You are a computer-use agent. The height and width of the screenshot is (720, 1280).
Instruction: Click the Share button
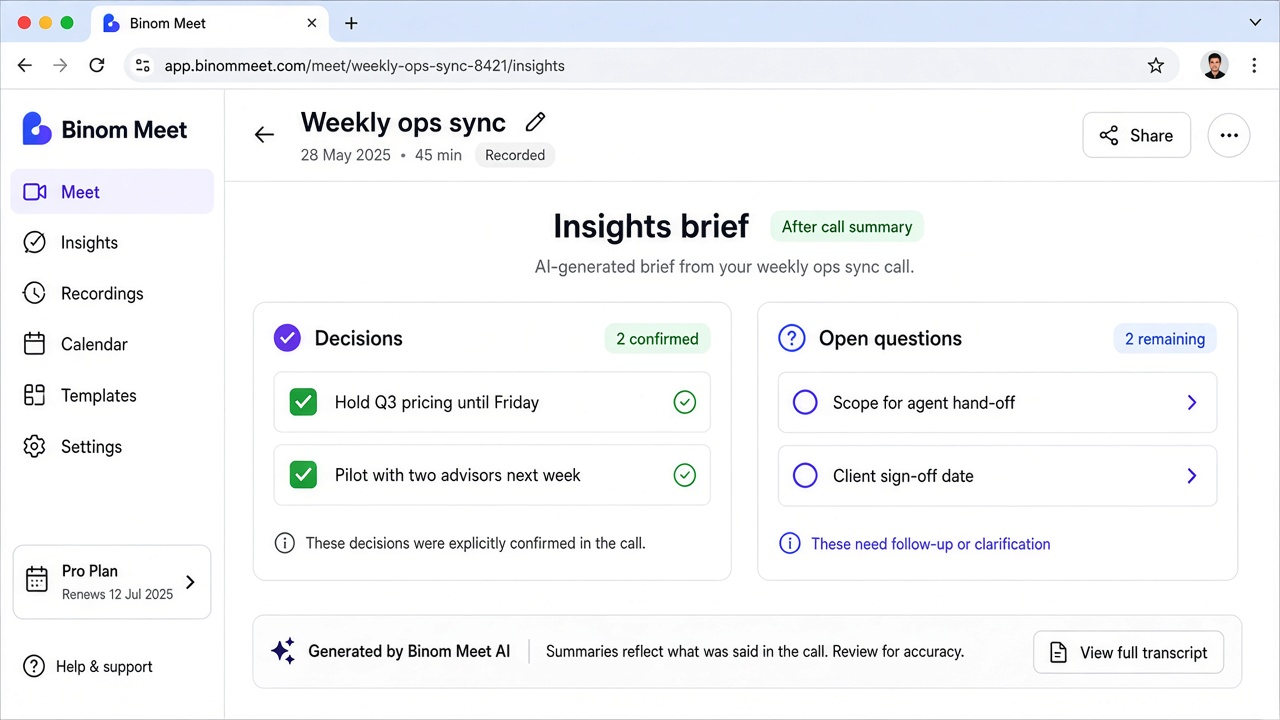1136,135
